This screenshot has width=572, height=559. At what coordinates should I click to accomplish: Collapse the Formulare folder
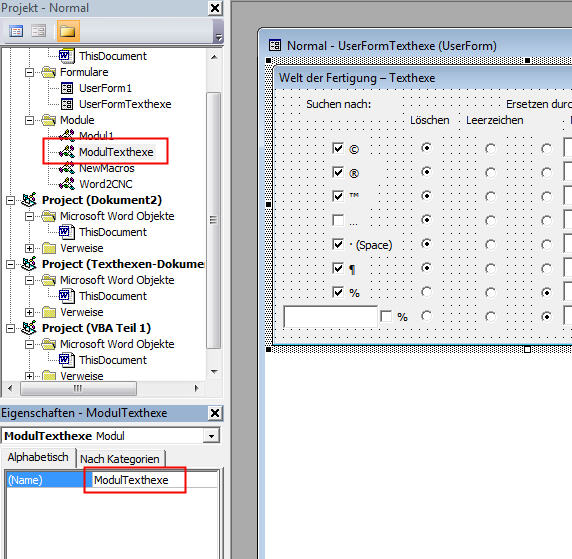(x=30, y=72)
